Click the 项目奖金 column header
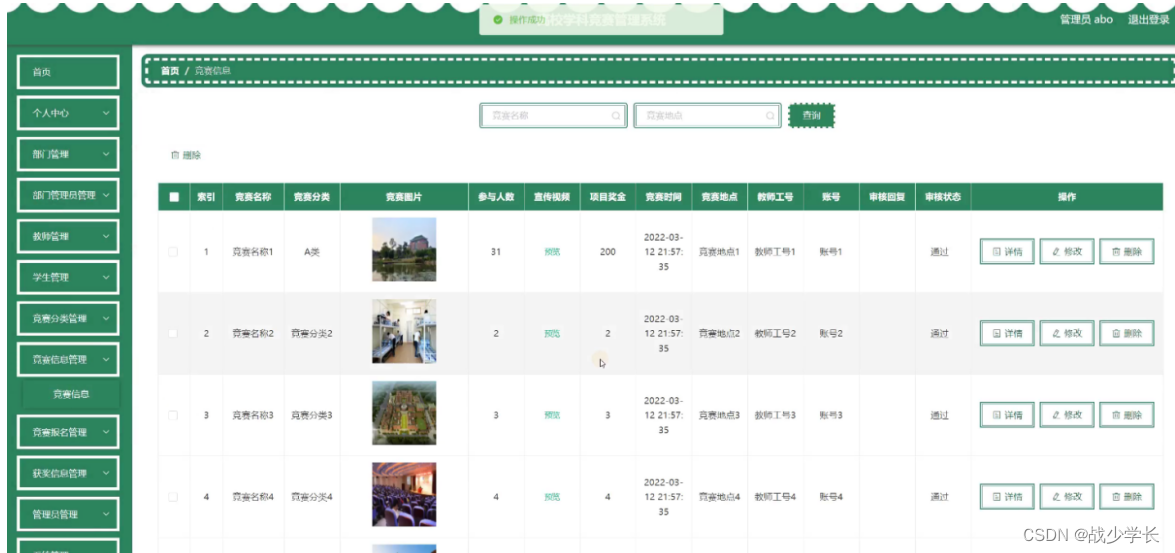Screen dimensions: 1175x553 608,197
